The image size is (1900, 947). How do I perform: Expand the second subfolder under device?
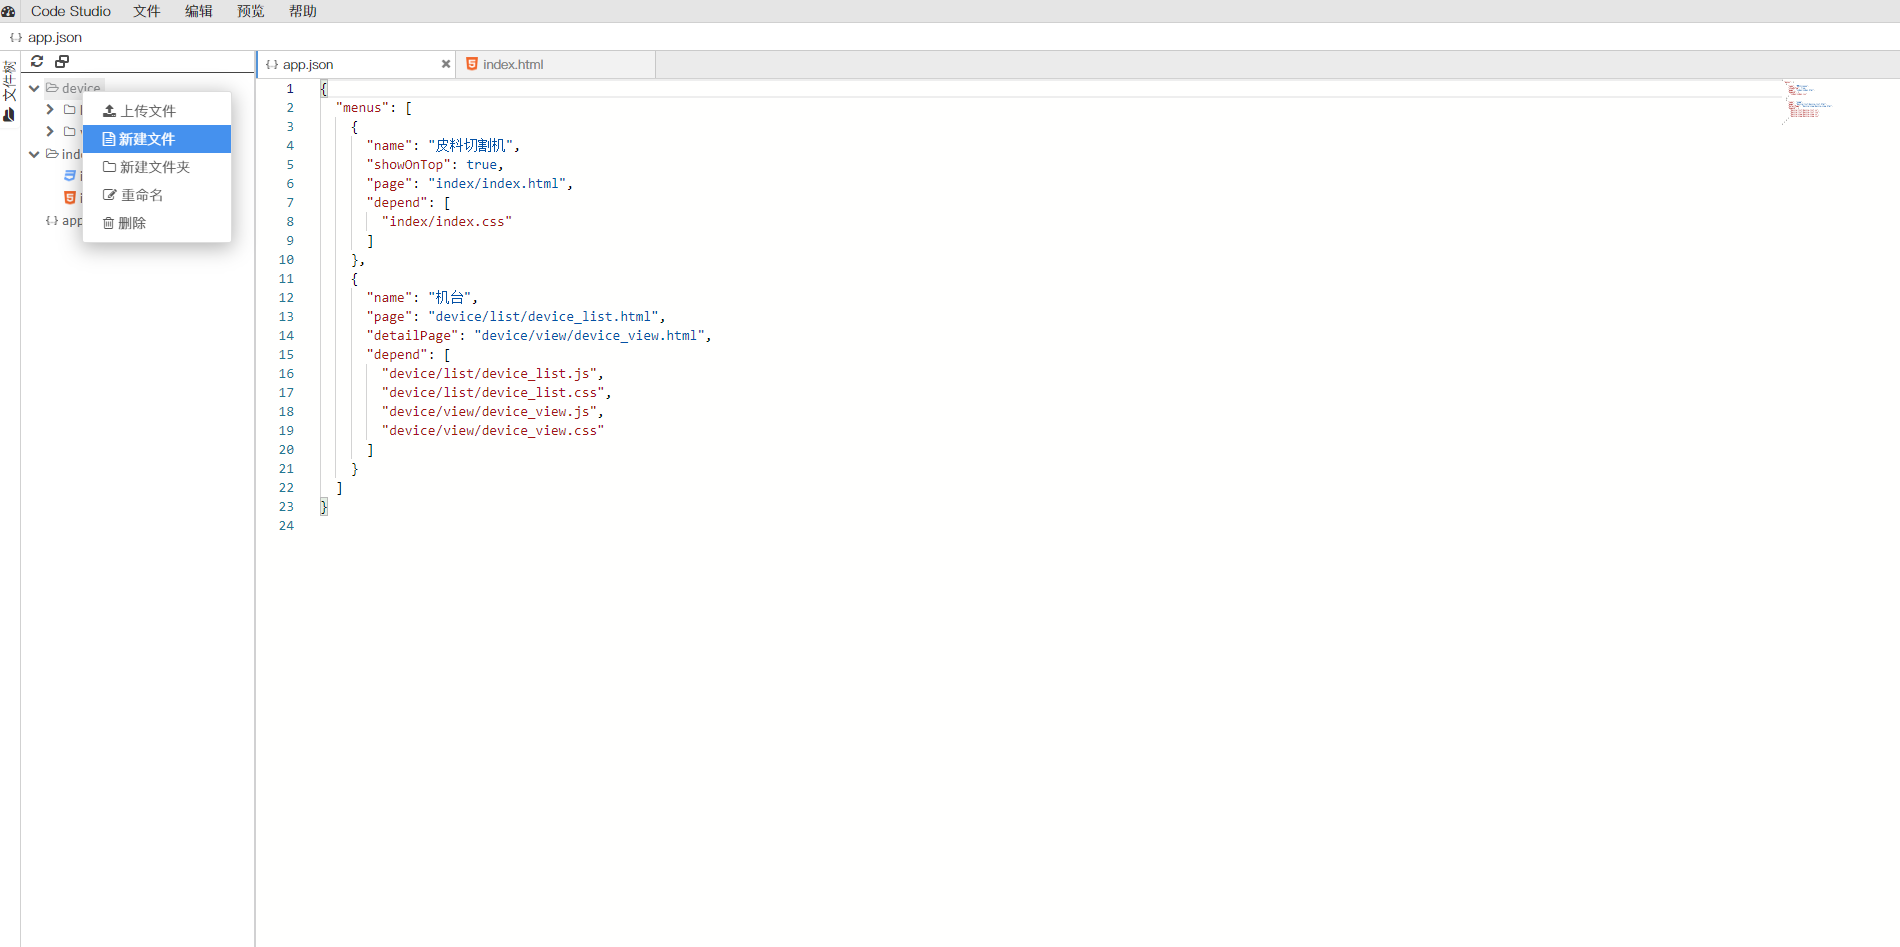pyautogui.click(x=50, y=131)
